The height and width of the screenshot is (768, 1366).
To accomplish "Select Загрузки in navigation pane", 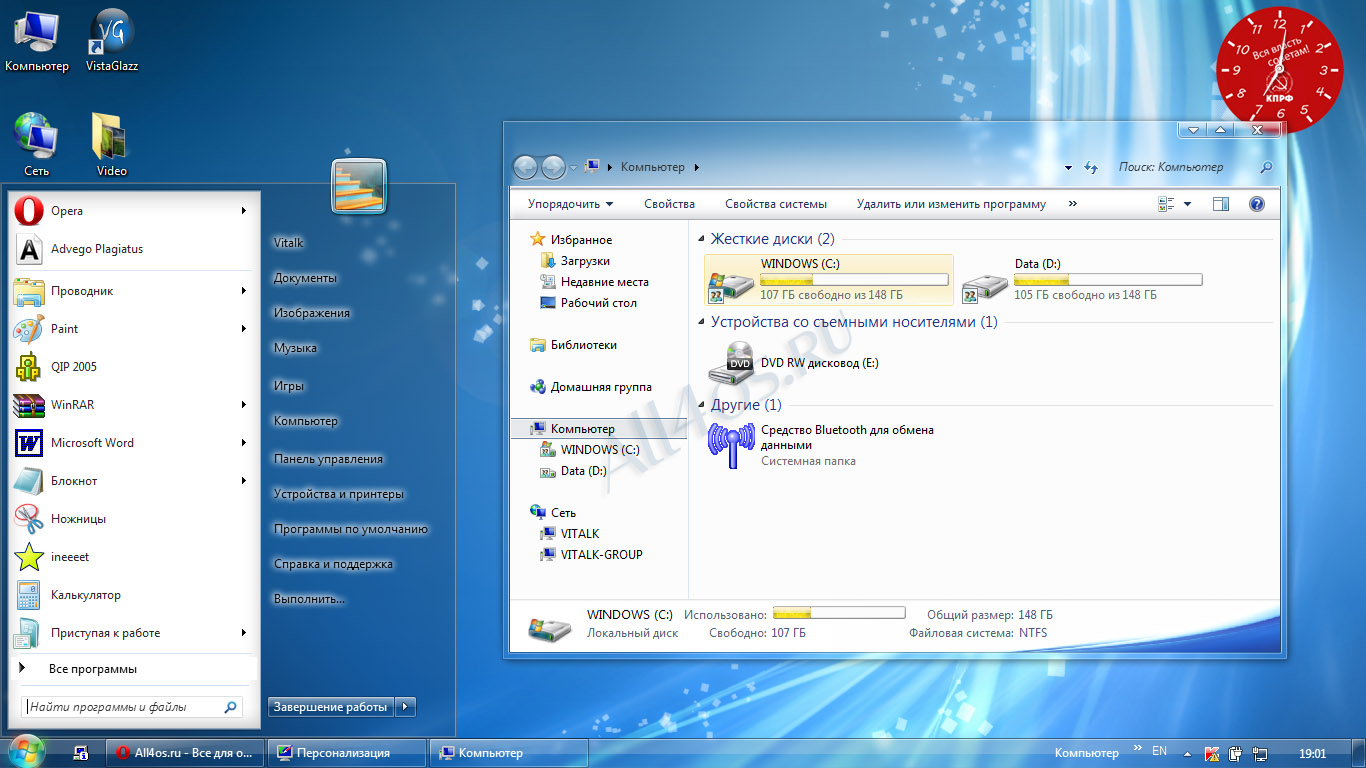I will coord(575,261).
